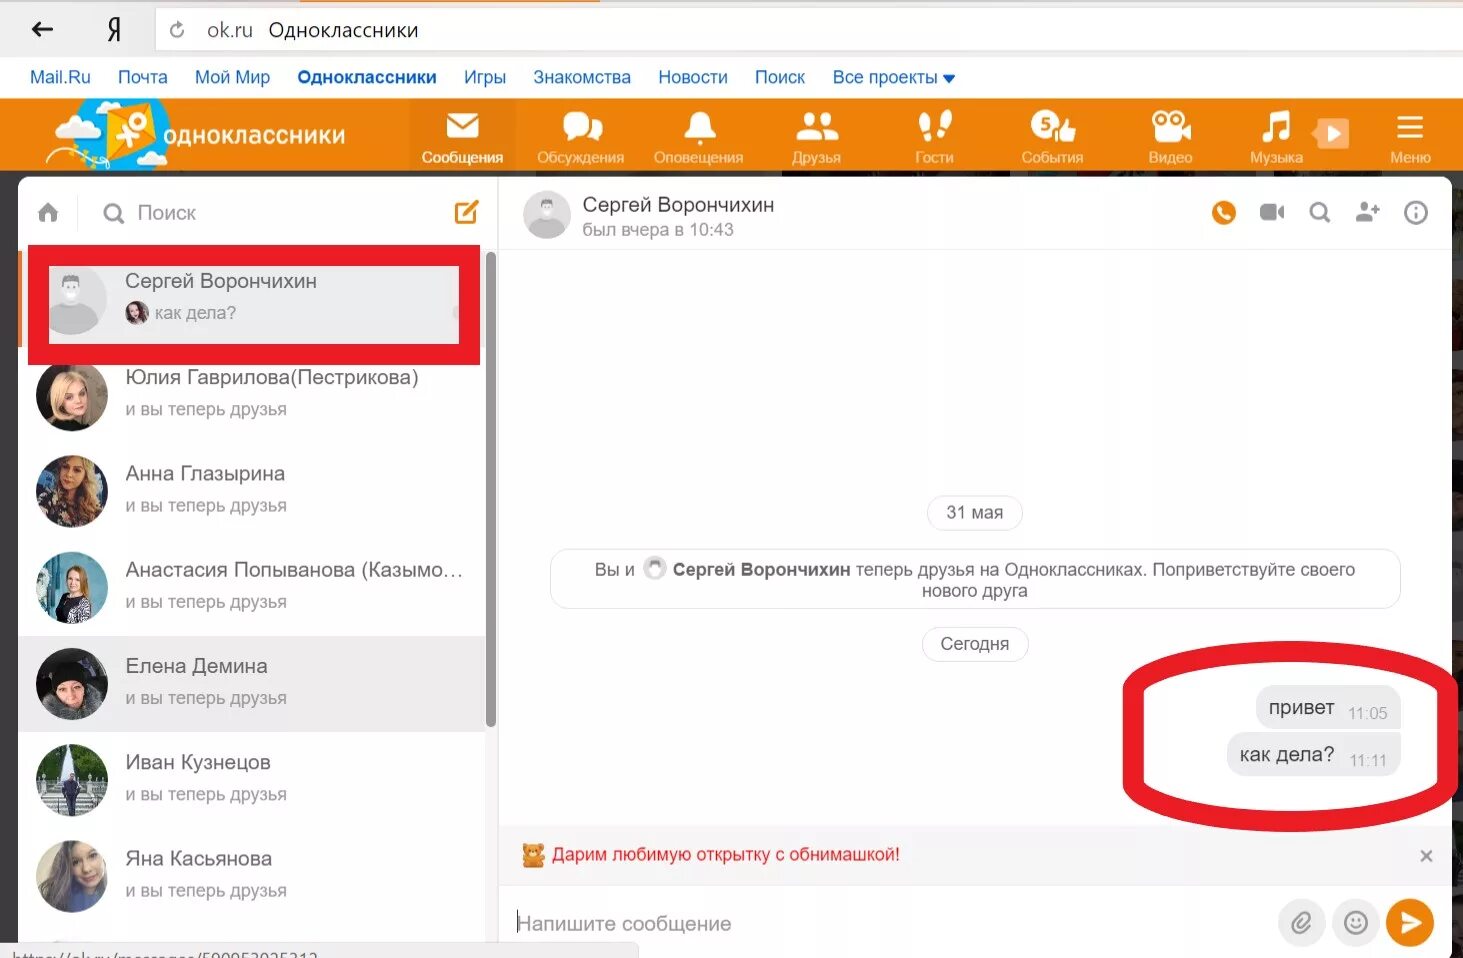Click the Одноклассники logo
The width and height of the screenshot is (1463, 958).
point(197,134)
